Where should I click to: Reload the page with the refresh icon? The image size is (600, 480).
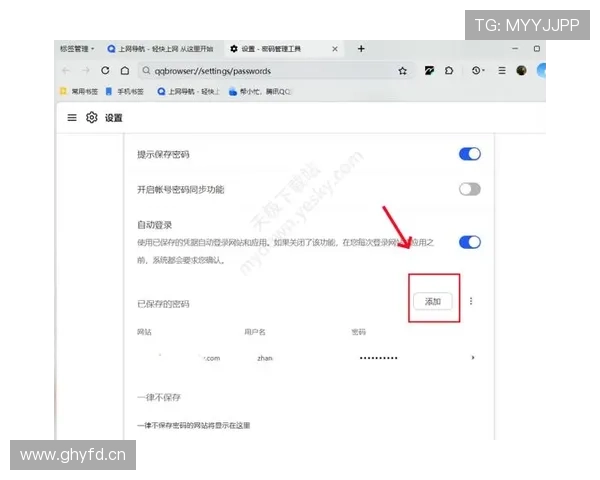[x=105, y=70]
